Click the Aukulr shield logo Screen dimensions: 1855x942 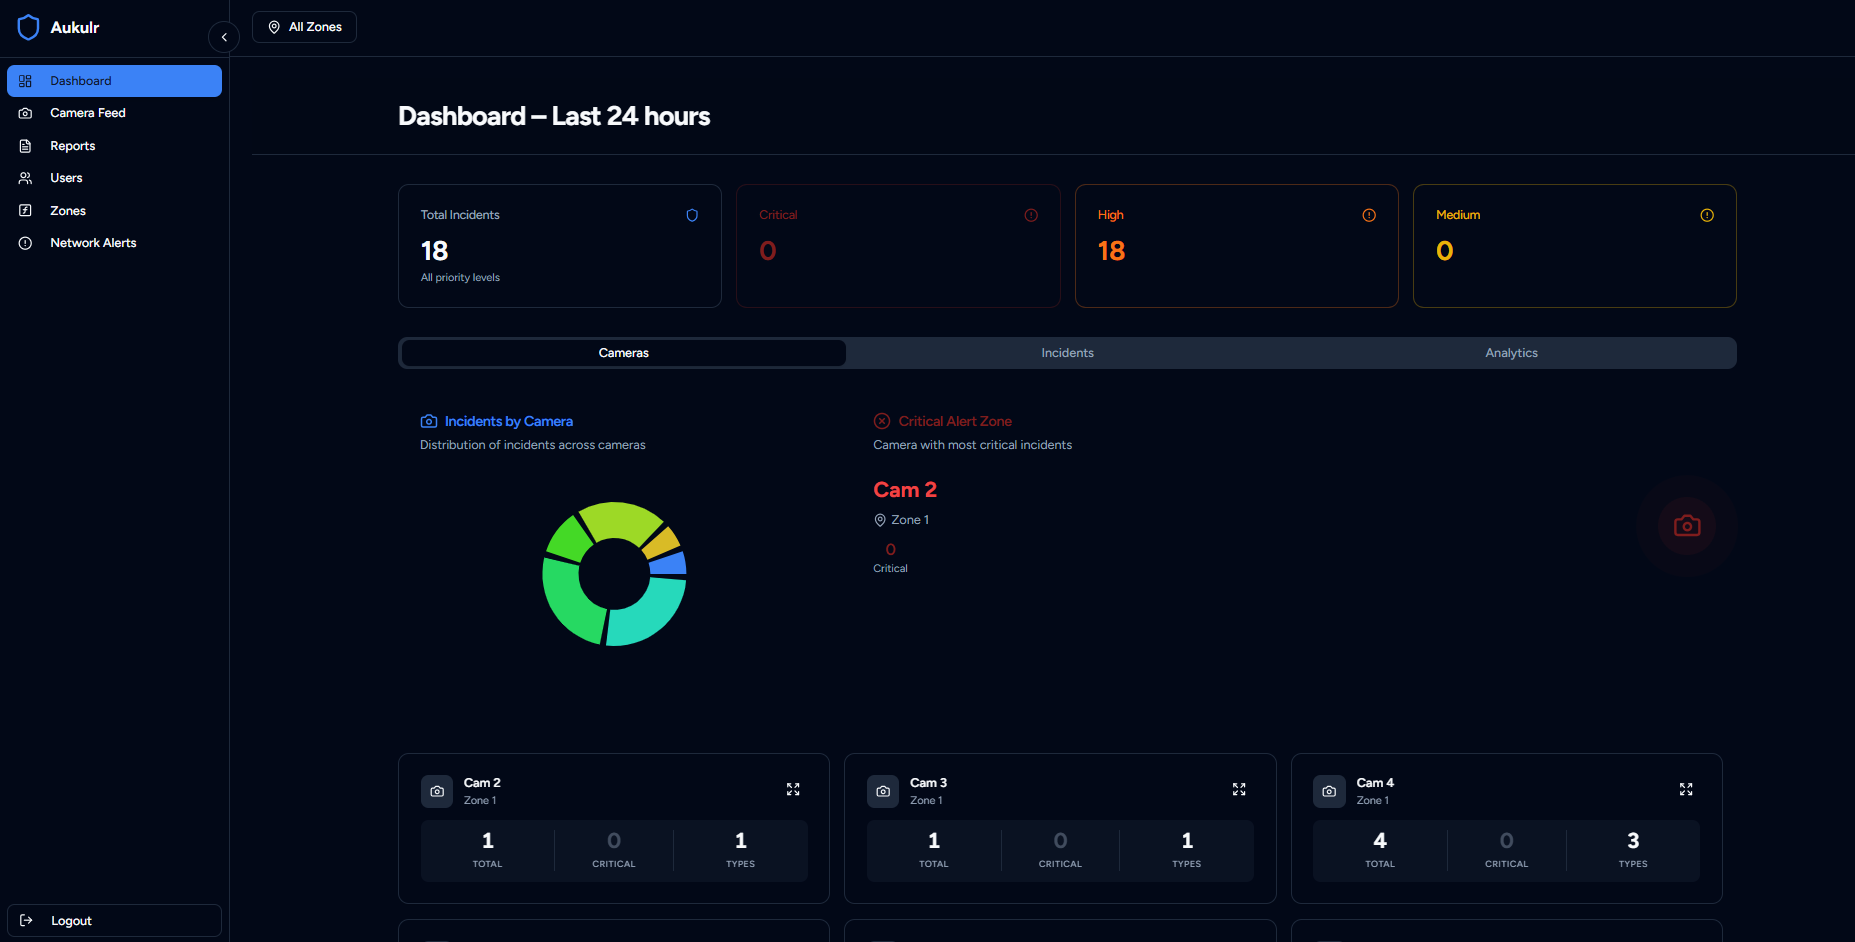[x=29, y=27]
